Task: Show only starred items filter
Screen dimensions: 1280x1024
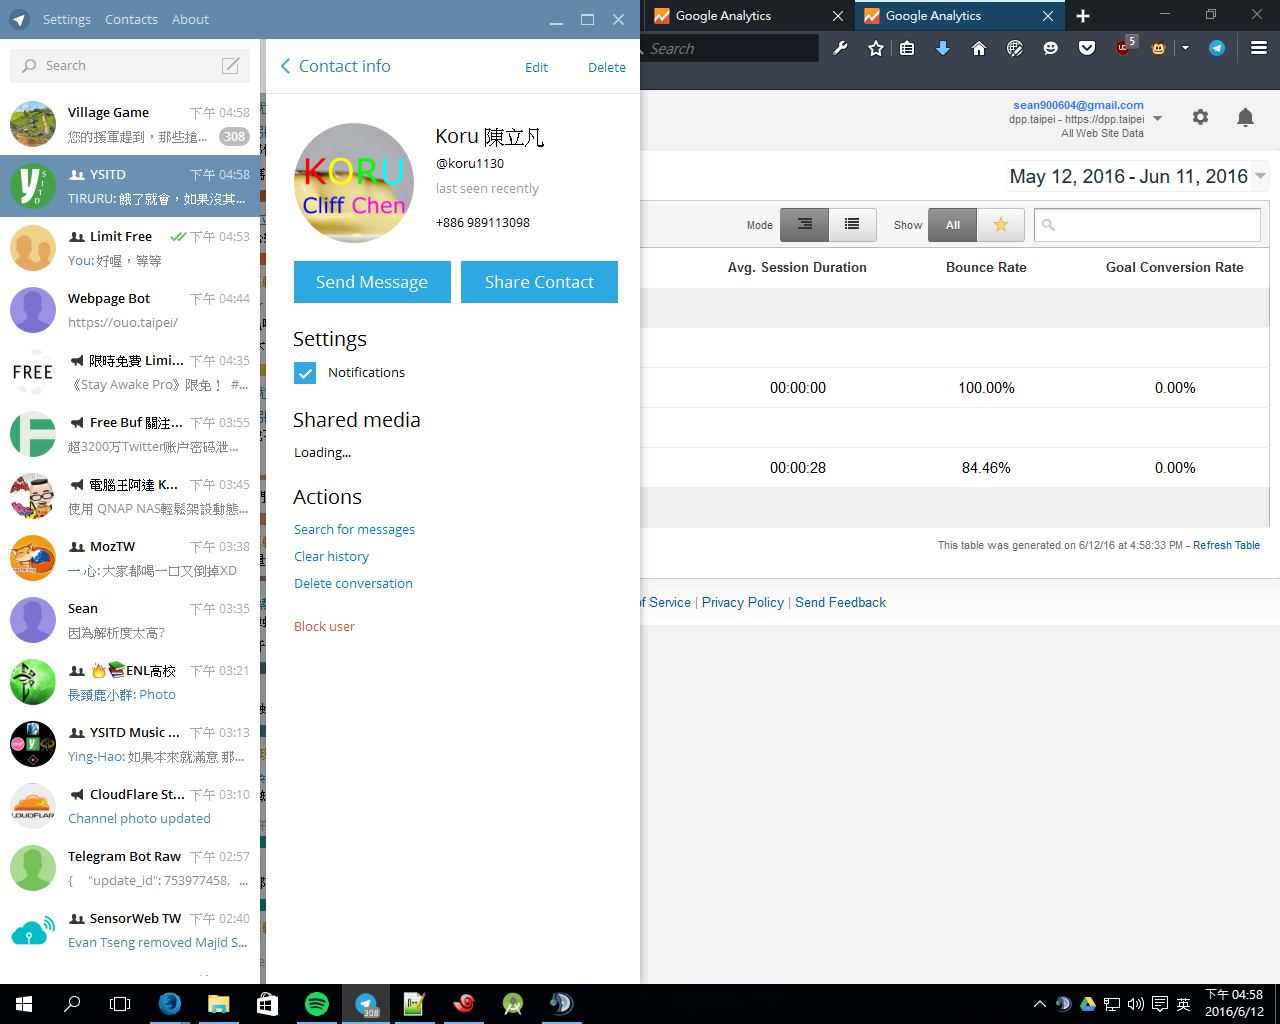Action: click(1000, 225)
